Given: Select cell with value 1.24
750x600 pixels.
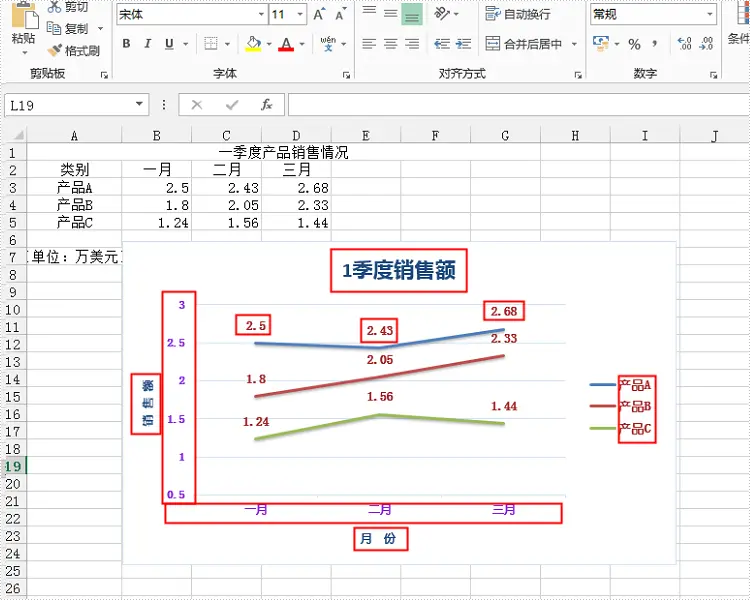Looking at the screenshot, I should point(156,222).
